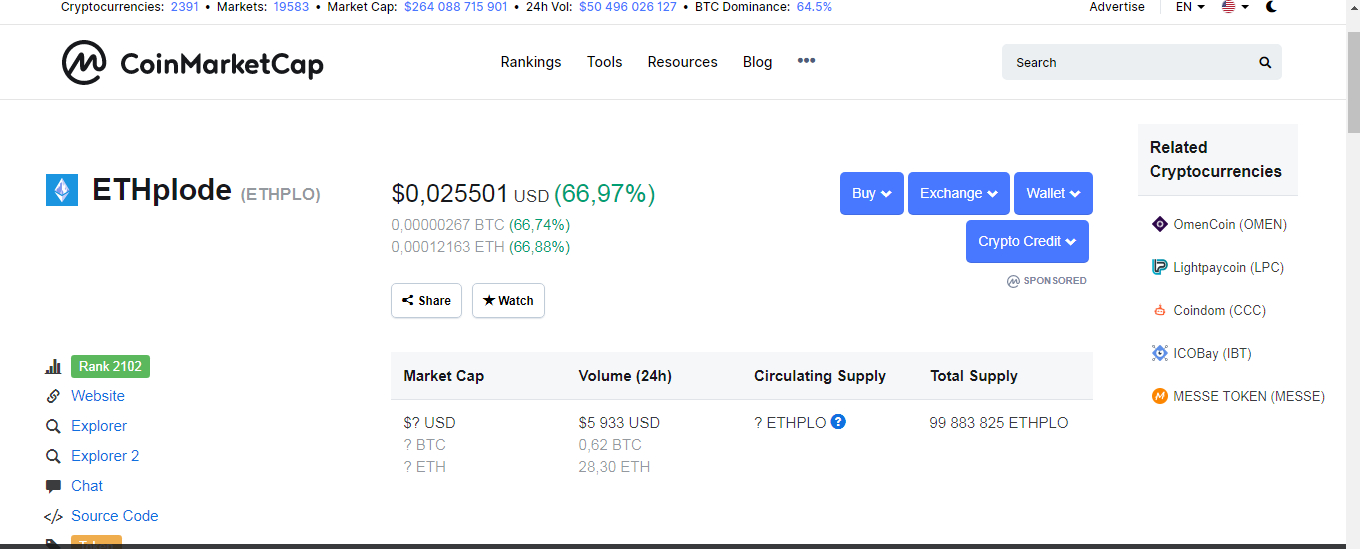Screen dimensions: 1360x549
Task: Open OmenCoin (OMEN) related link
Action: tap(1230, 224)
